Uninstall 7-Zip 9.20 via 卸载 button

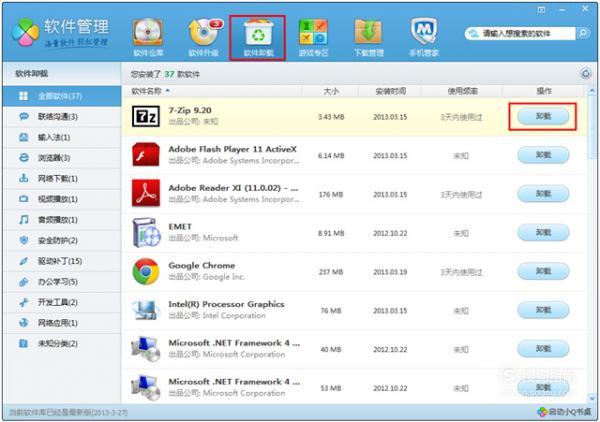click(x=543, y=116)
